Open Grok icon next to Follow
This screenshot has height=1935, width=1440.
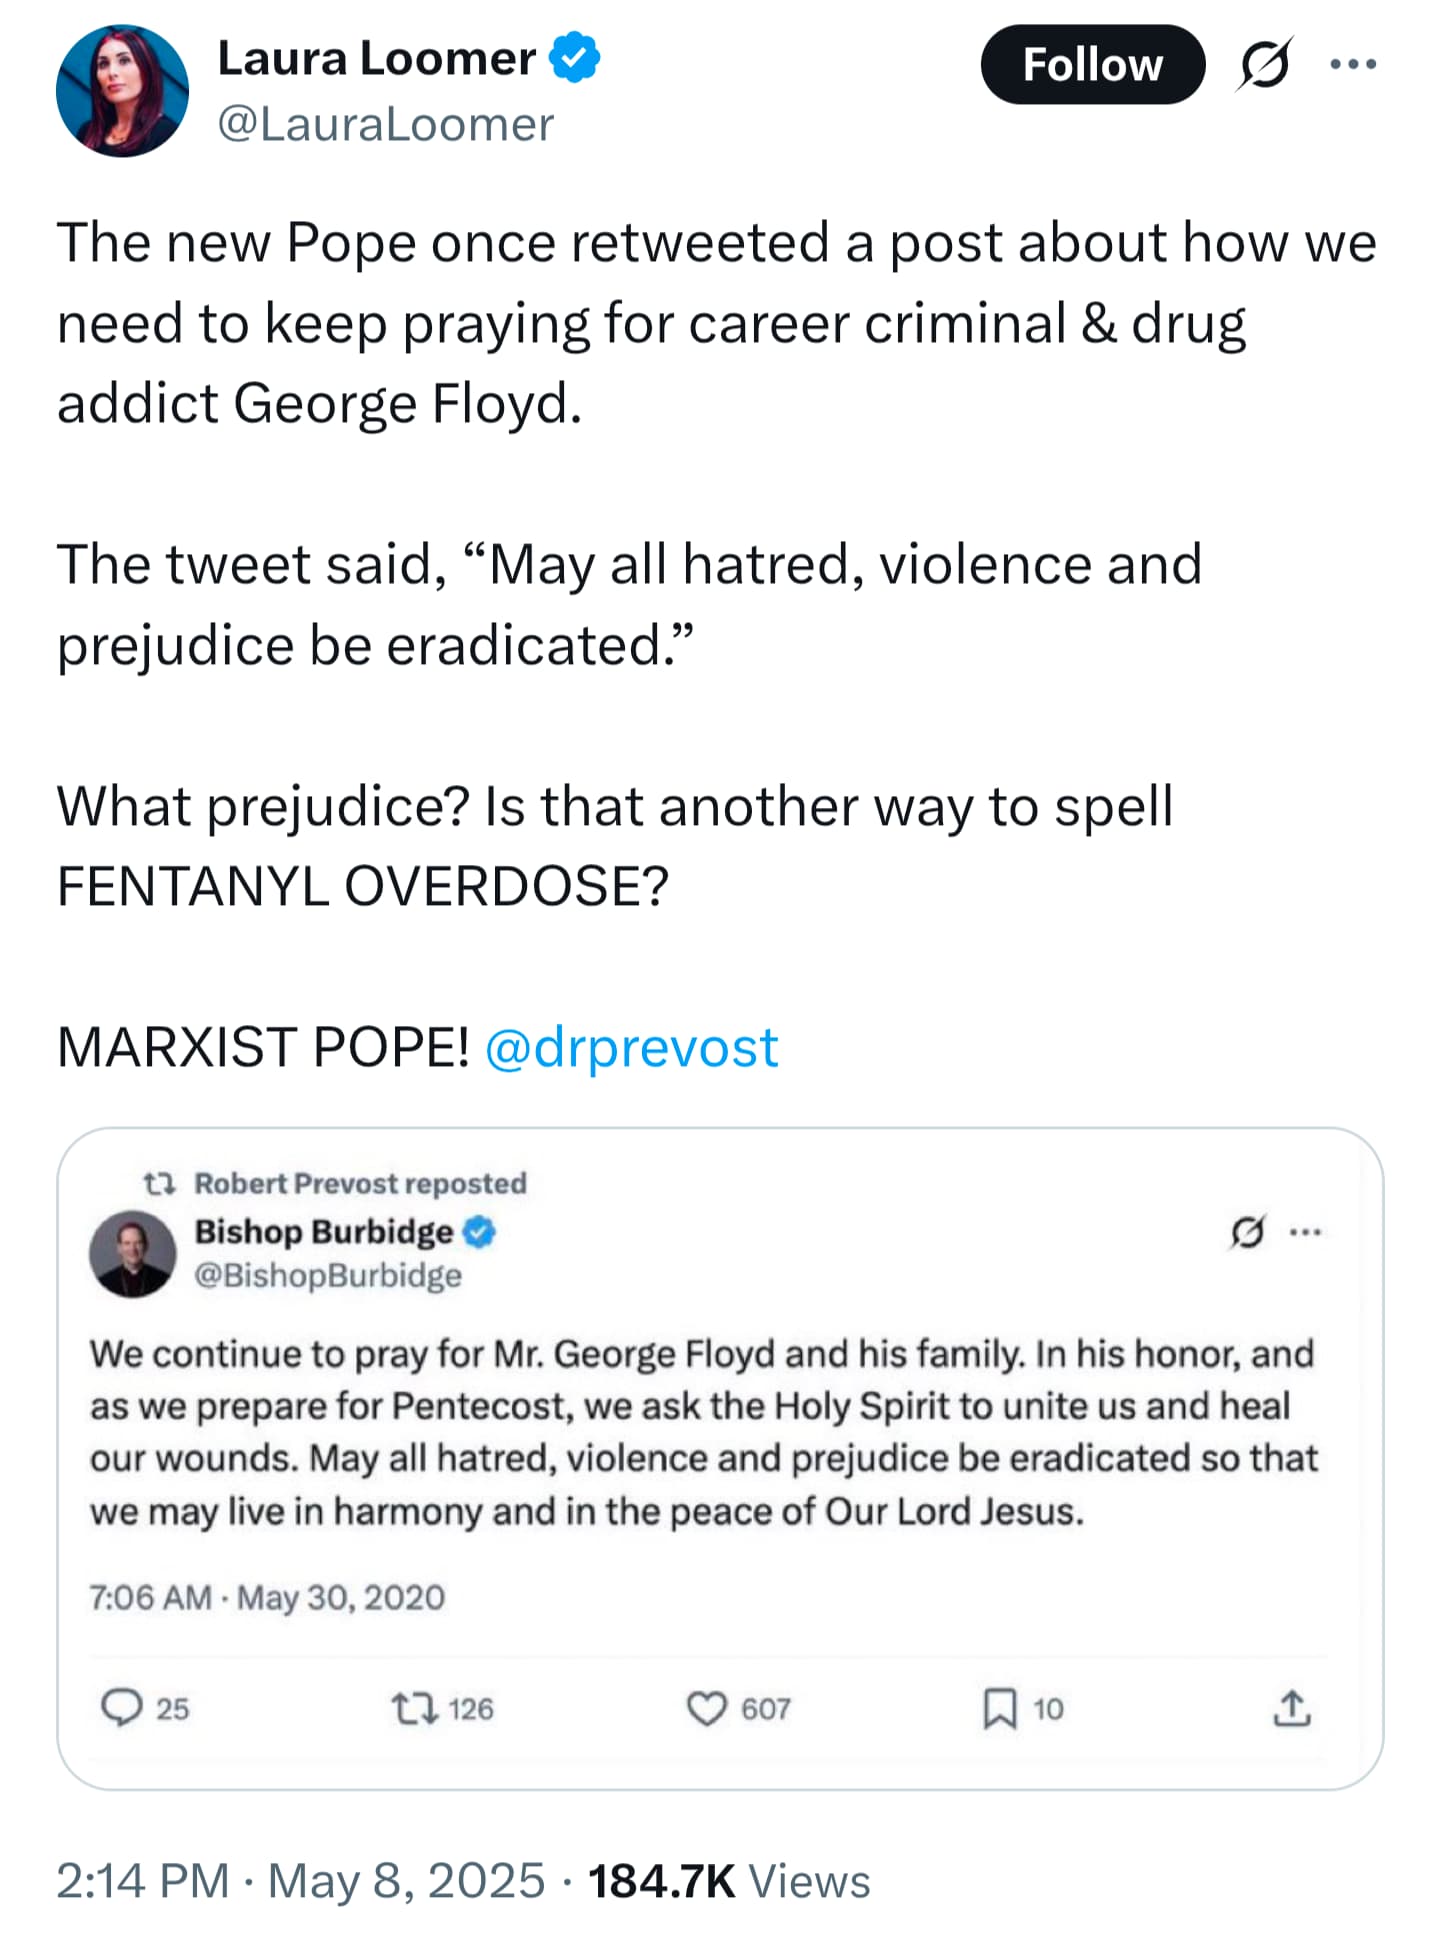coord(1264,65)
